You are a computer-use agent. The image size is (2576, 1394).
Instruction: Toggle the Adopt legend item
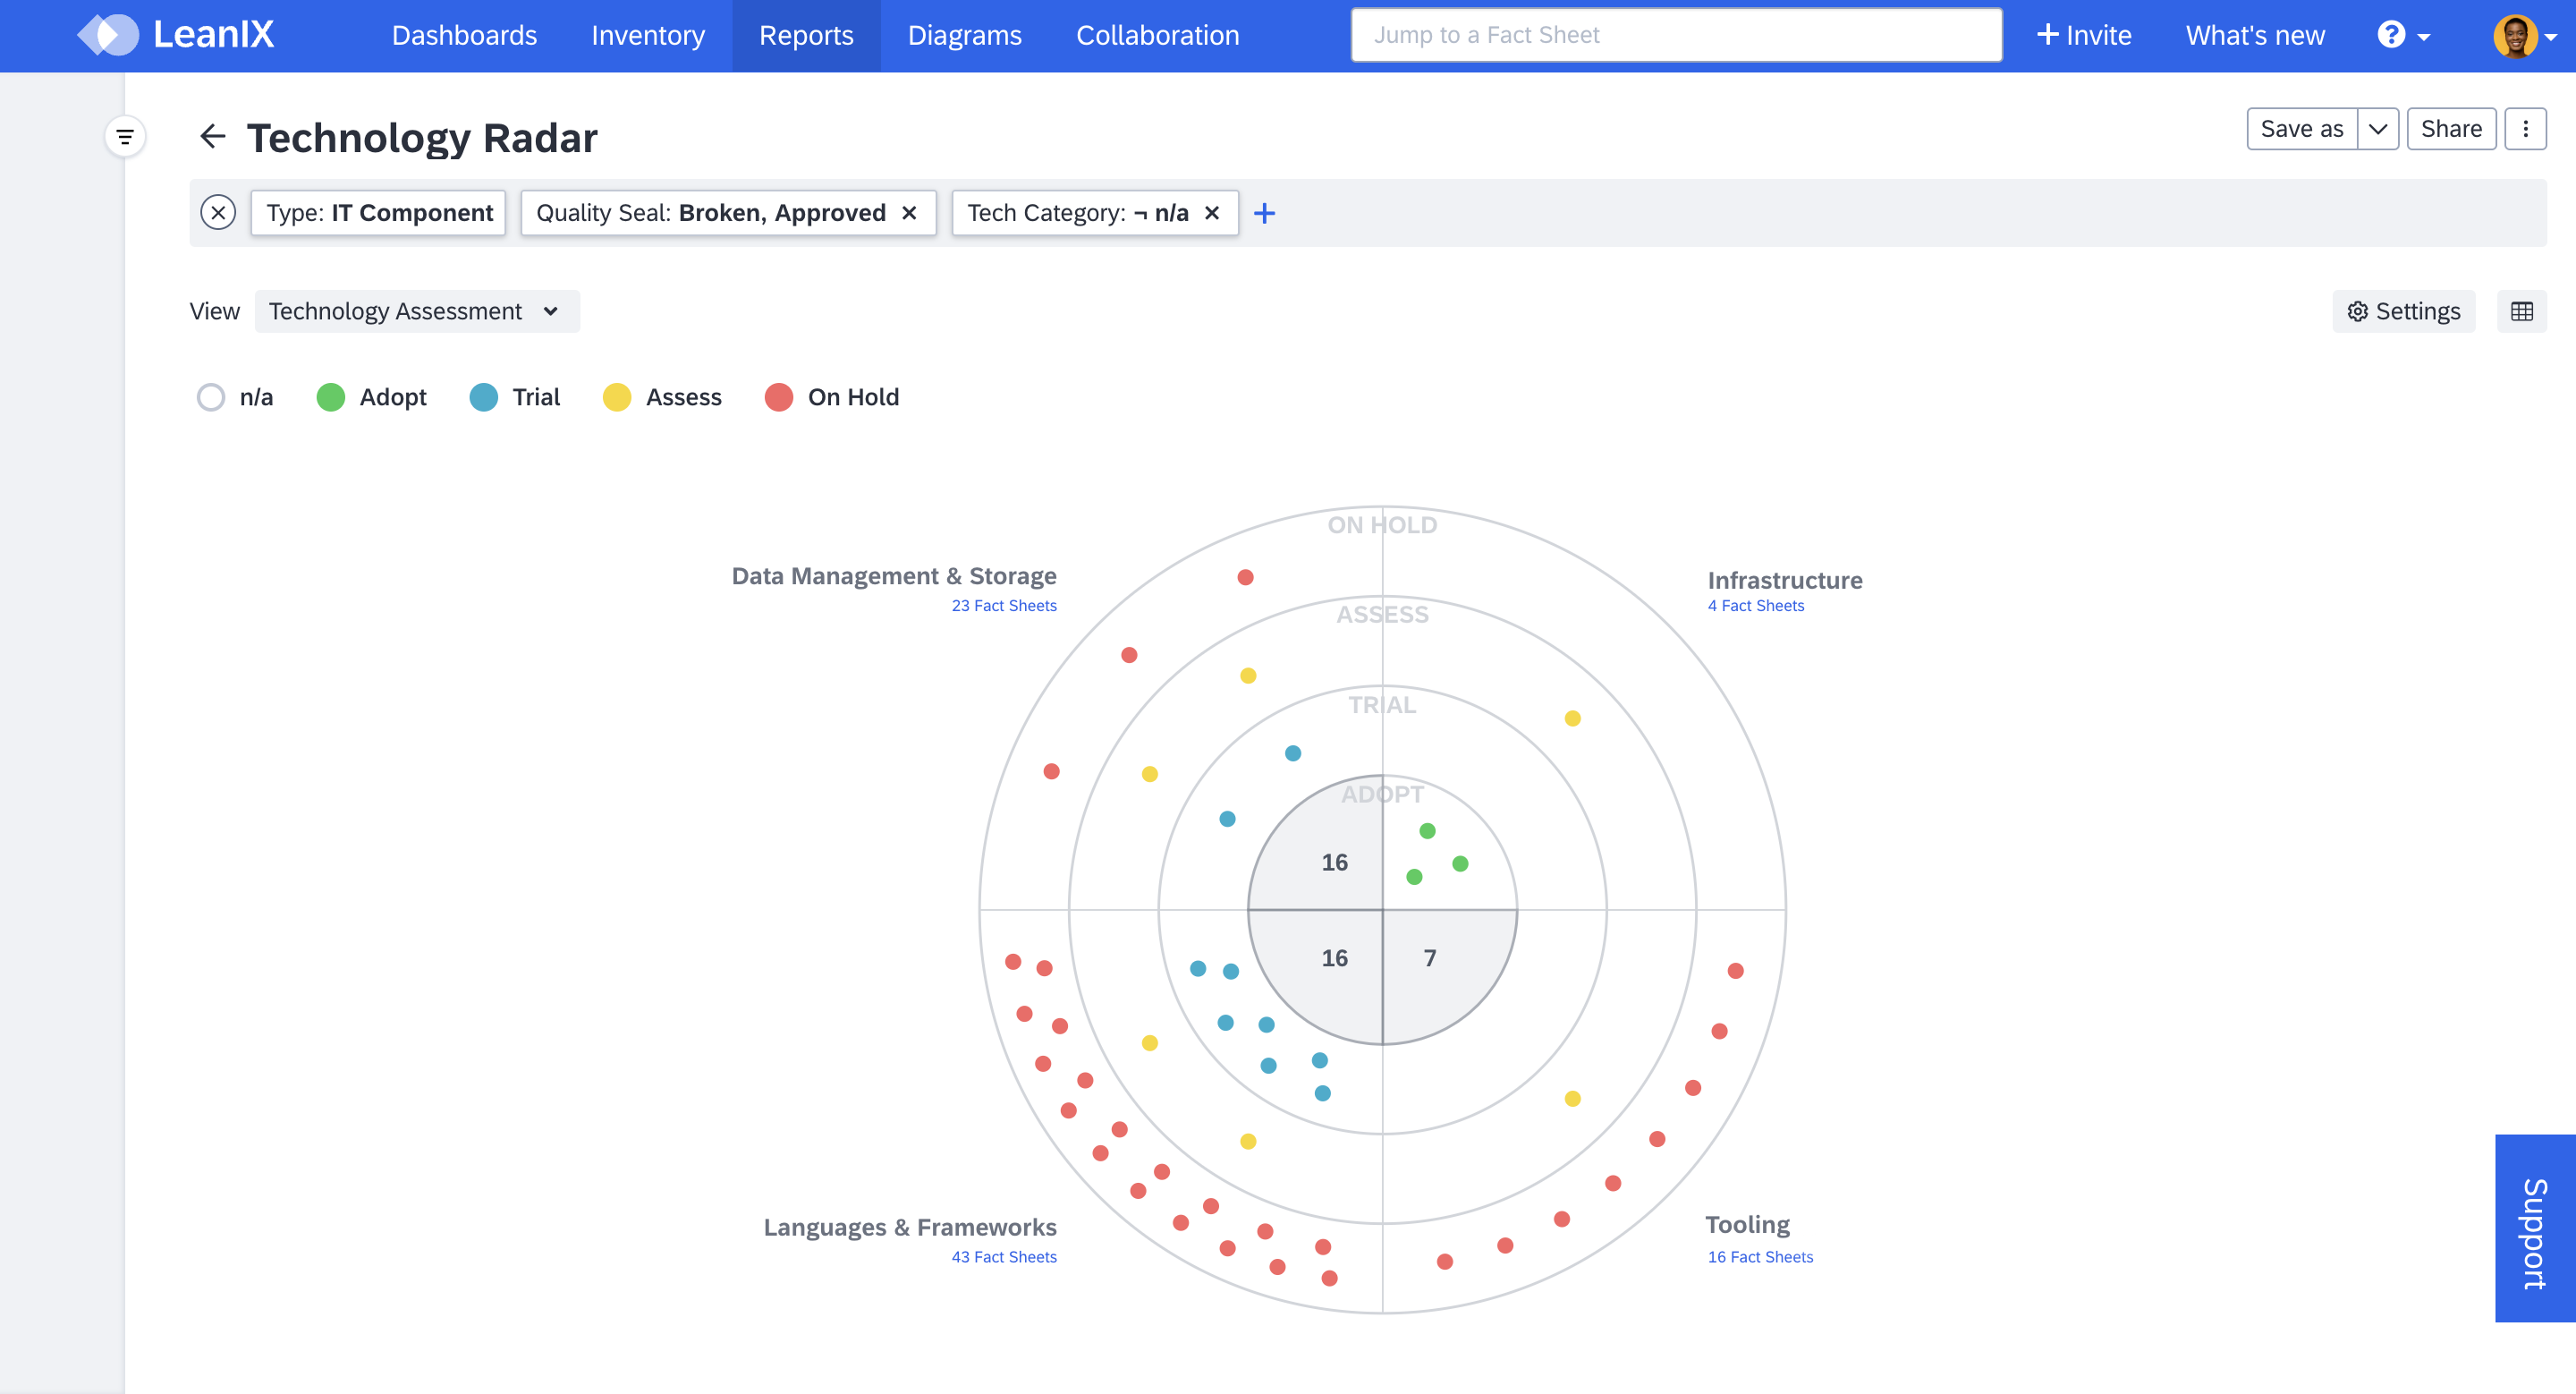coord(371,397)
